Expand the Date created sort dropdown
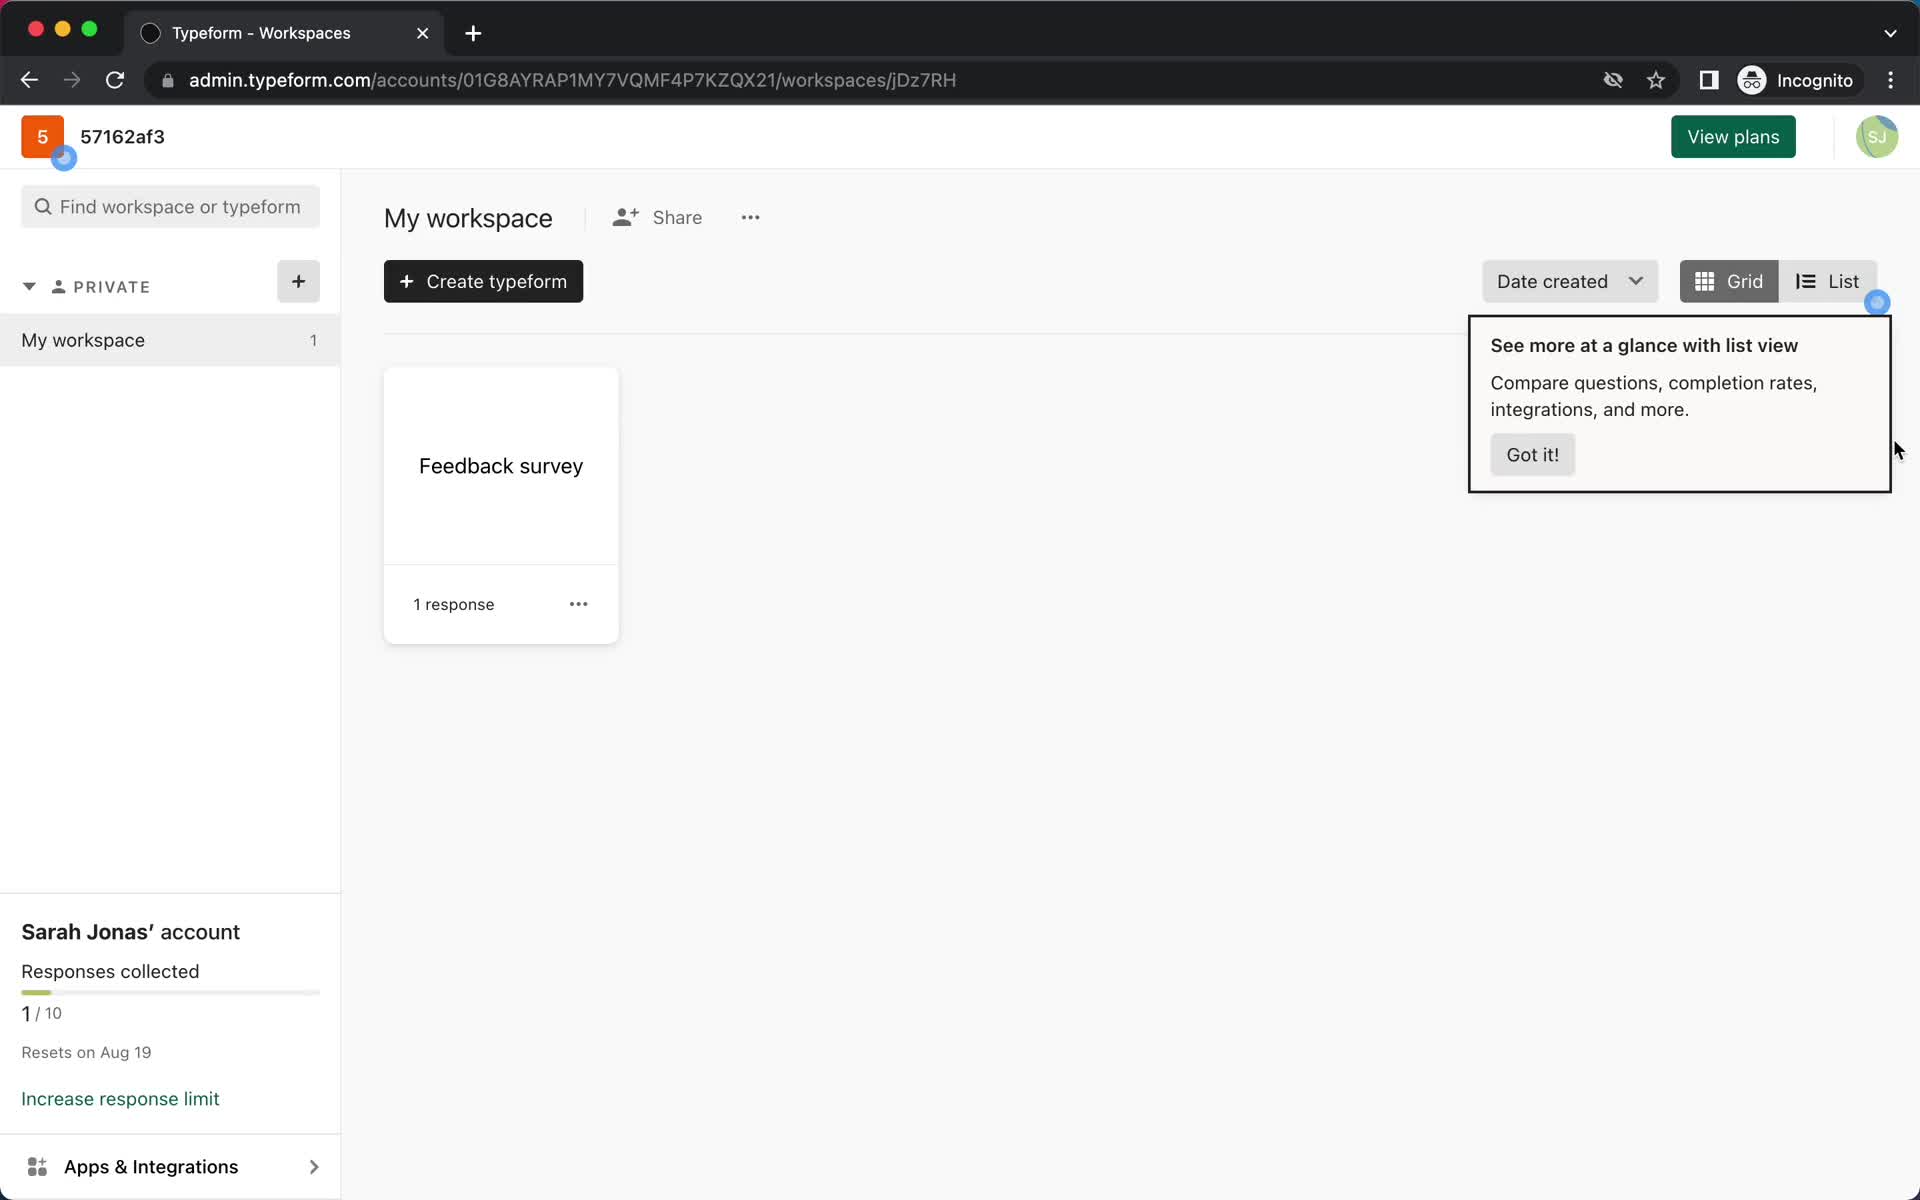This screenshot has height=1200, width=1920. tap(1569, 281)
